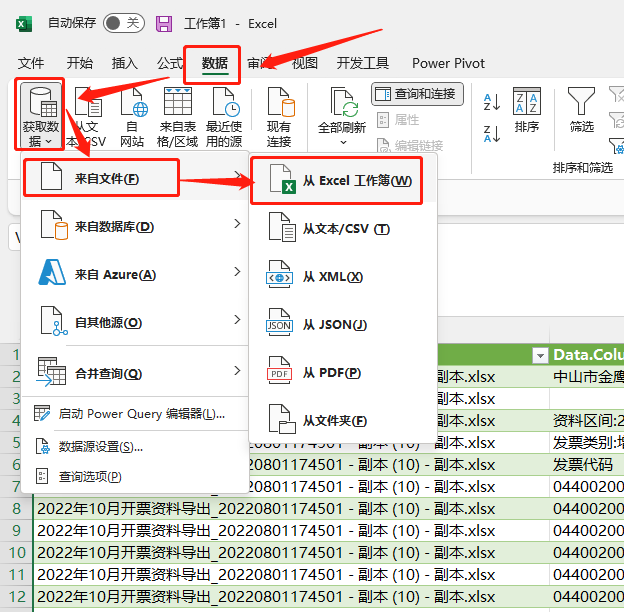
Task: Expand the 合并查询(Q) submenu
Action: coord(135,372)
